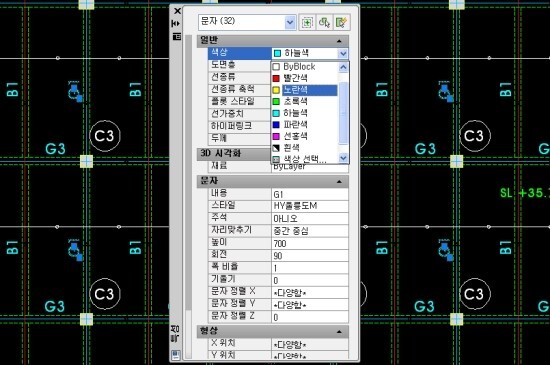This screenshot has height=365, width=550.
Task: Click the 스타일 value HY울릉도M
Action: [x=310, y=206]
